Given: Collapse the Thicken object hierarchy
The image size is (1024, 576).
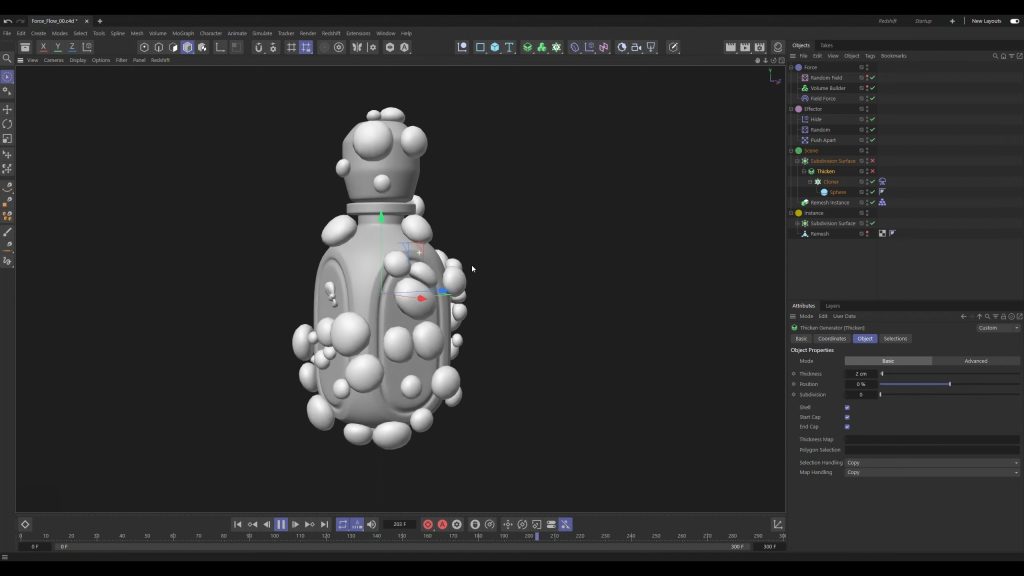Looking at the screenshot, I should (804, 171).
